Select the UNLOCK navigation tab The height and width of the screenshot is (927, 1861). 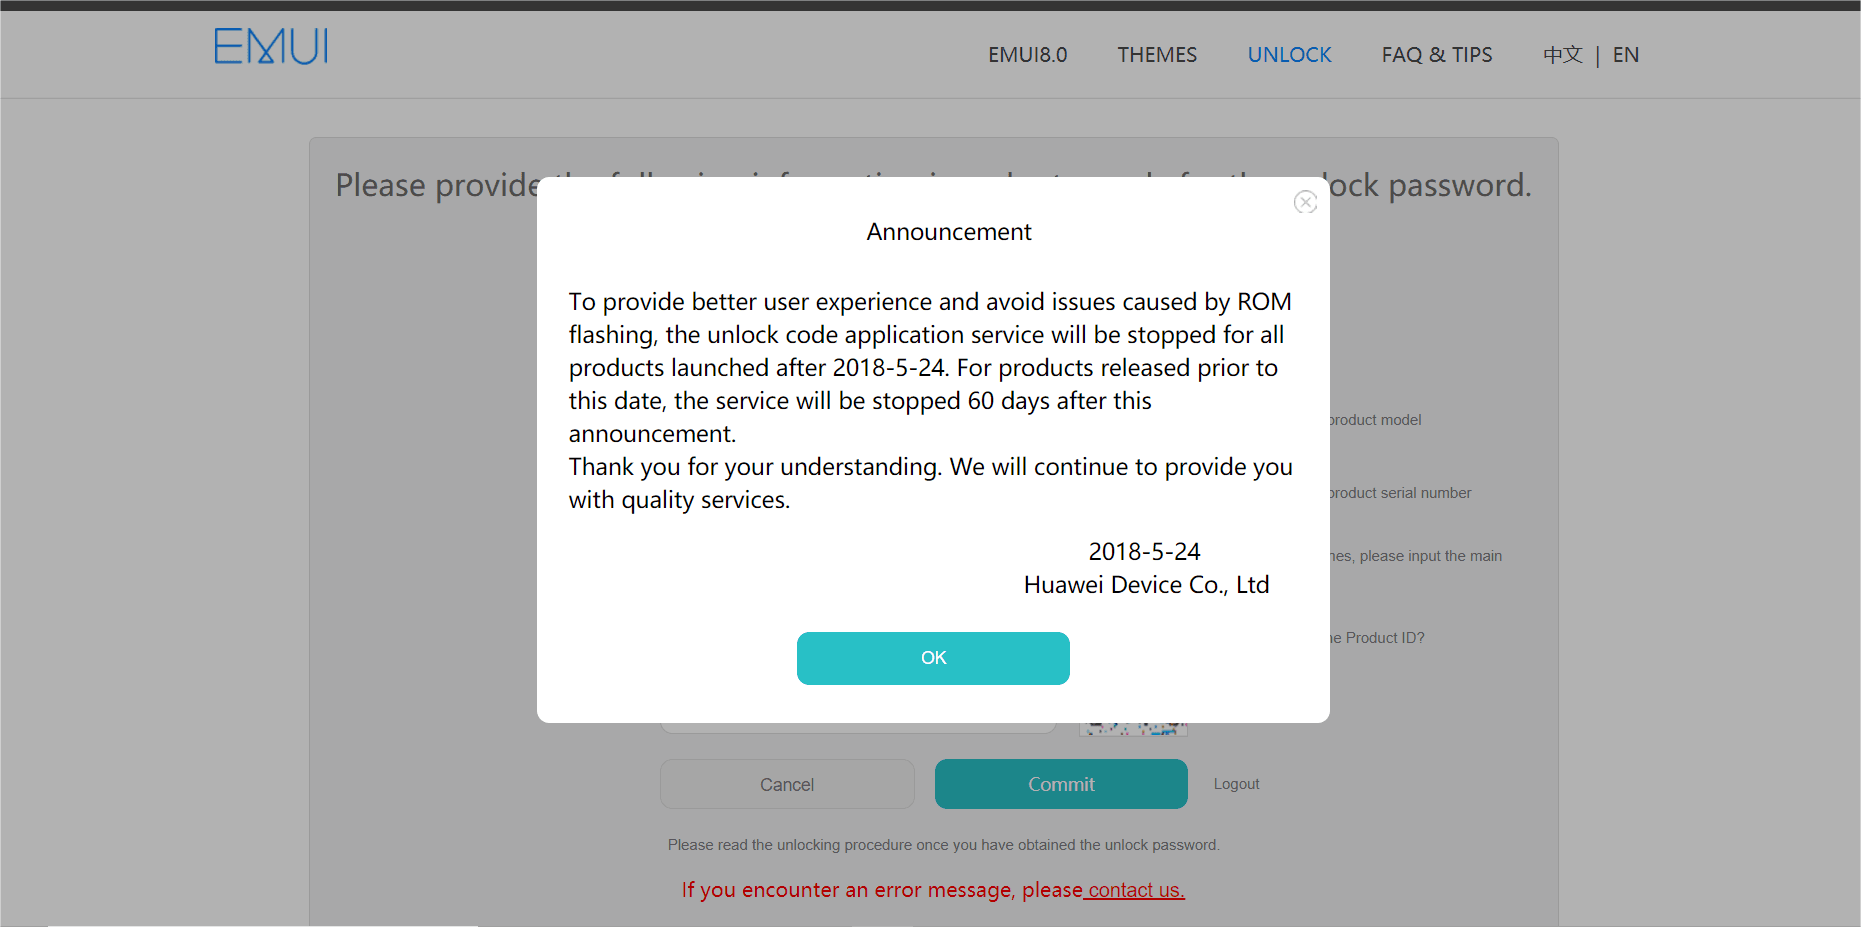pyautogui.click(x=1290, y=55)
